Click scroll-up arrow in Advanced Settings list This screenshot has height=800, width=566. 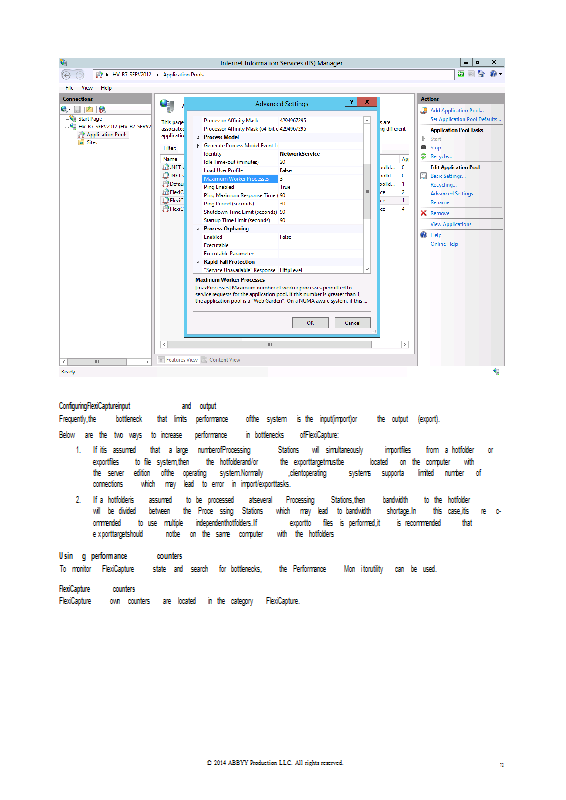tap(367, 120)
